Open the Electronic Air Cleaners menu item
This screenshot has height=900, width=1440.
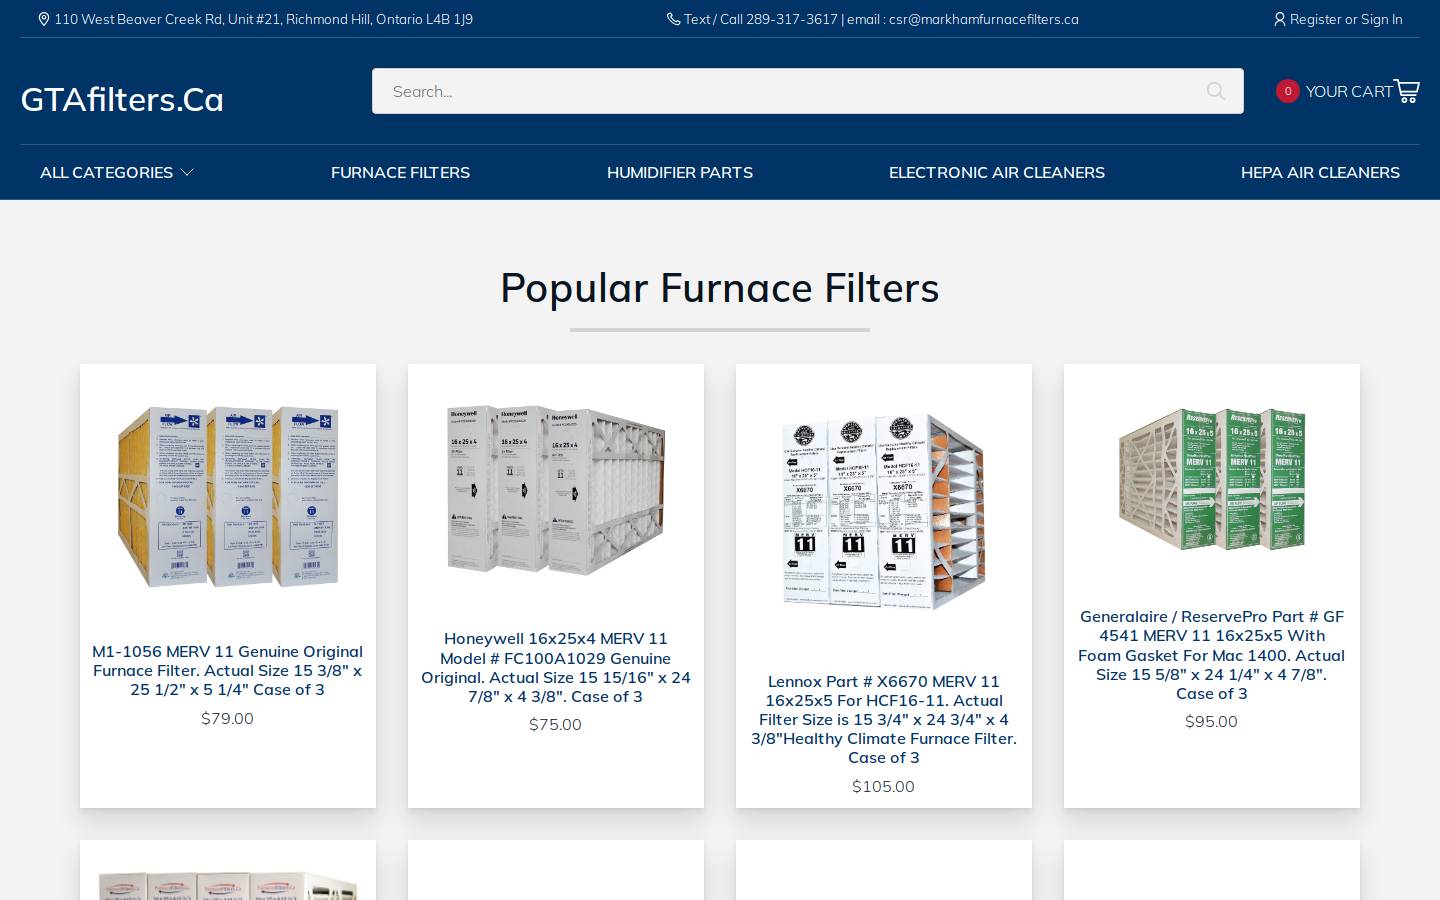(x=997, y=172)
